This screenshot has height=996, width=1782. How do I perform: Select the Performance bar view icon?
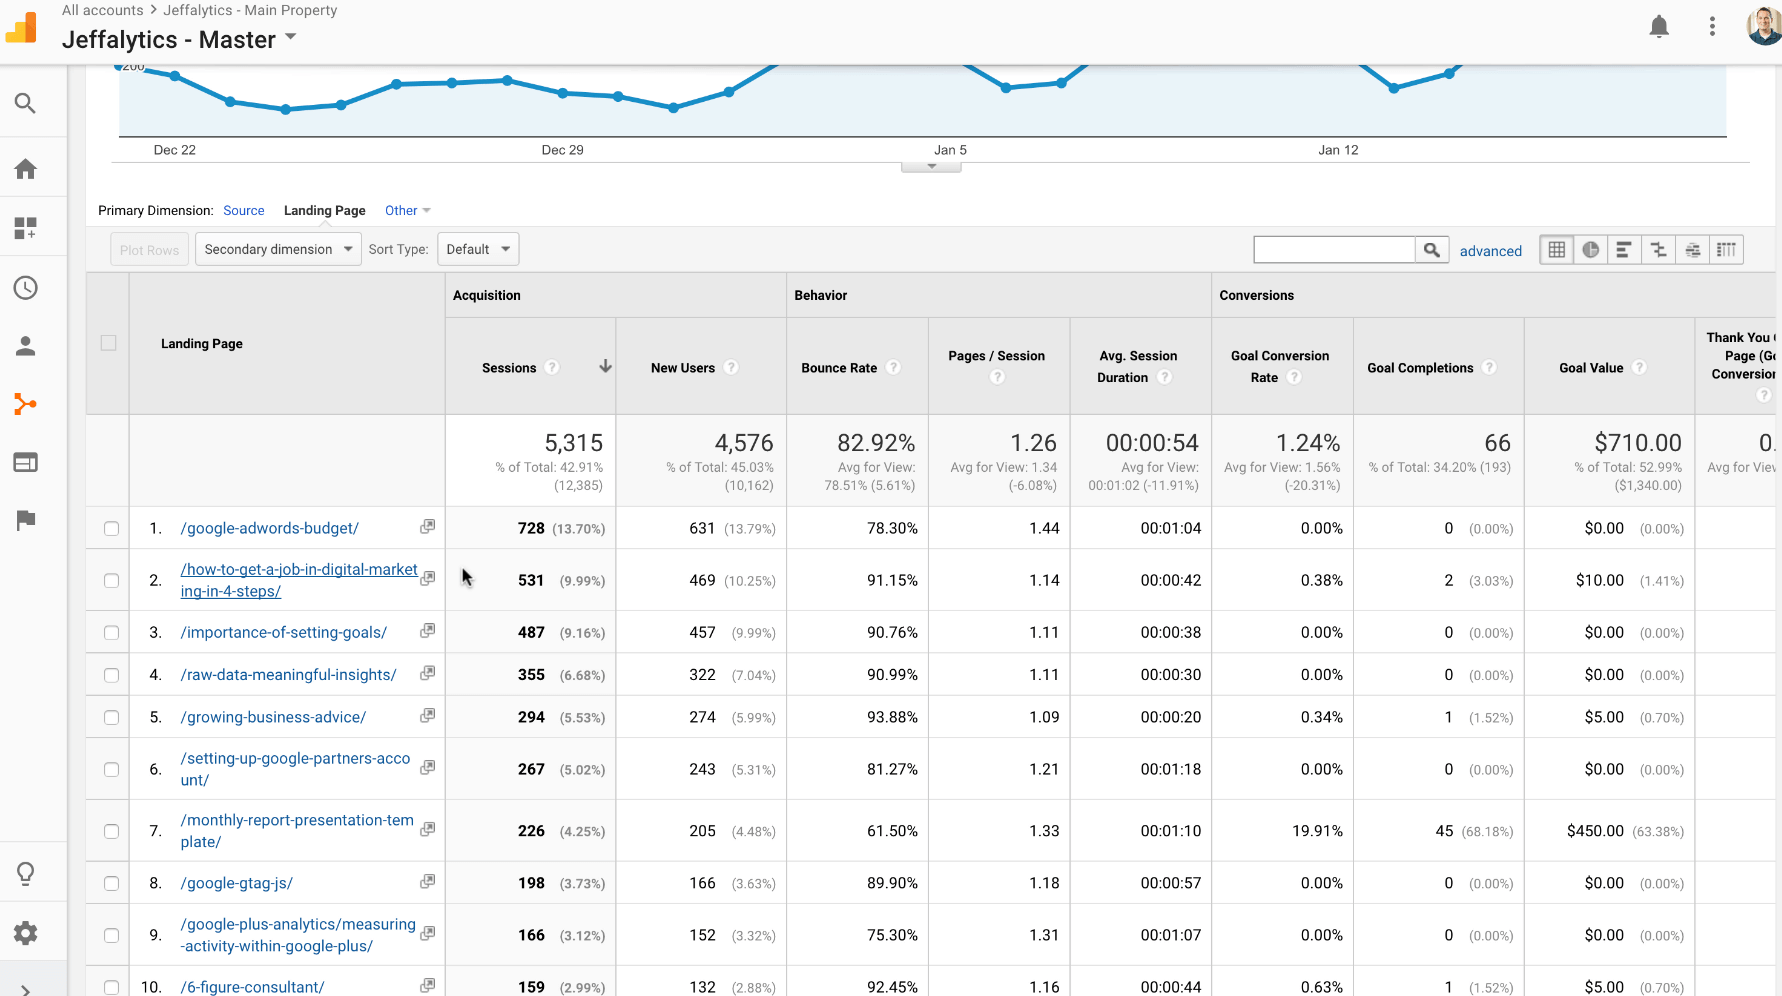(x=1624, y=250)
